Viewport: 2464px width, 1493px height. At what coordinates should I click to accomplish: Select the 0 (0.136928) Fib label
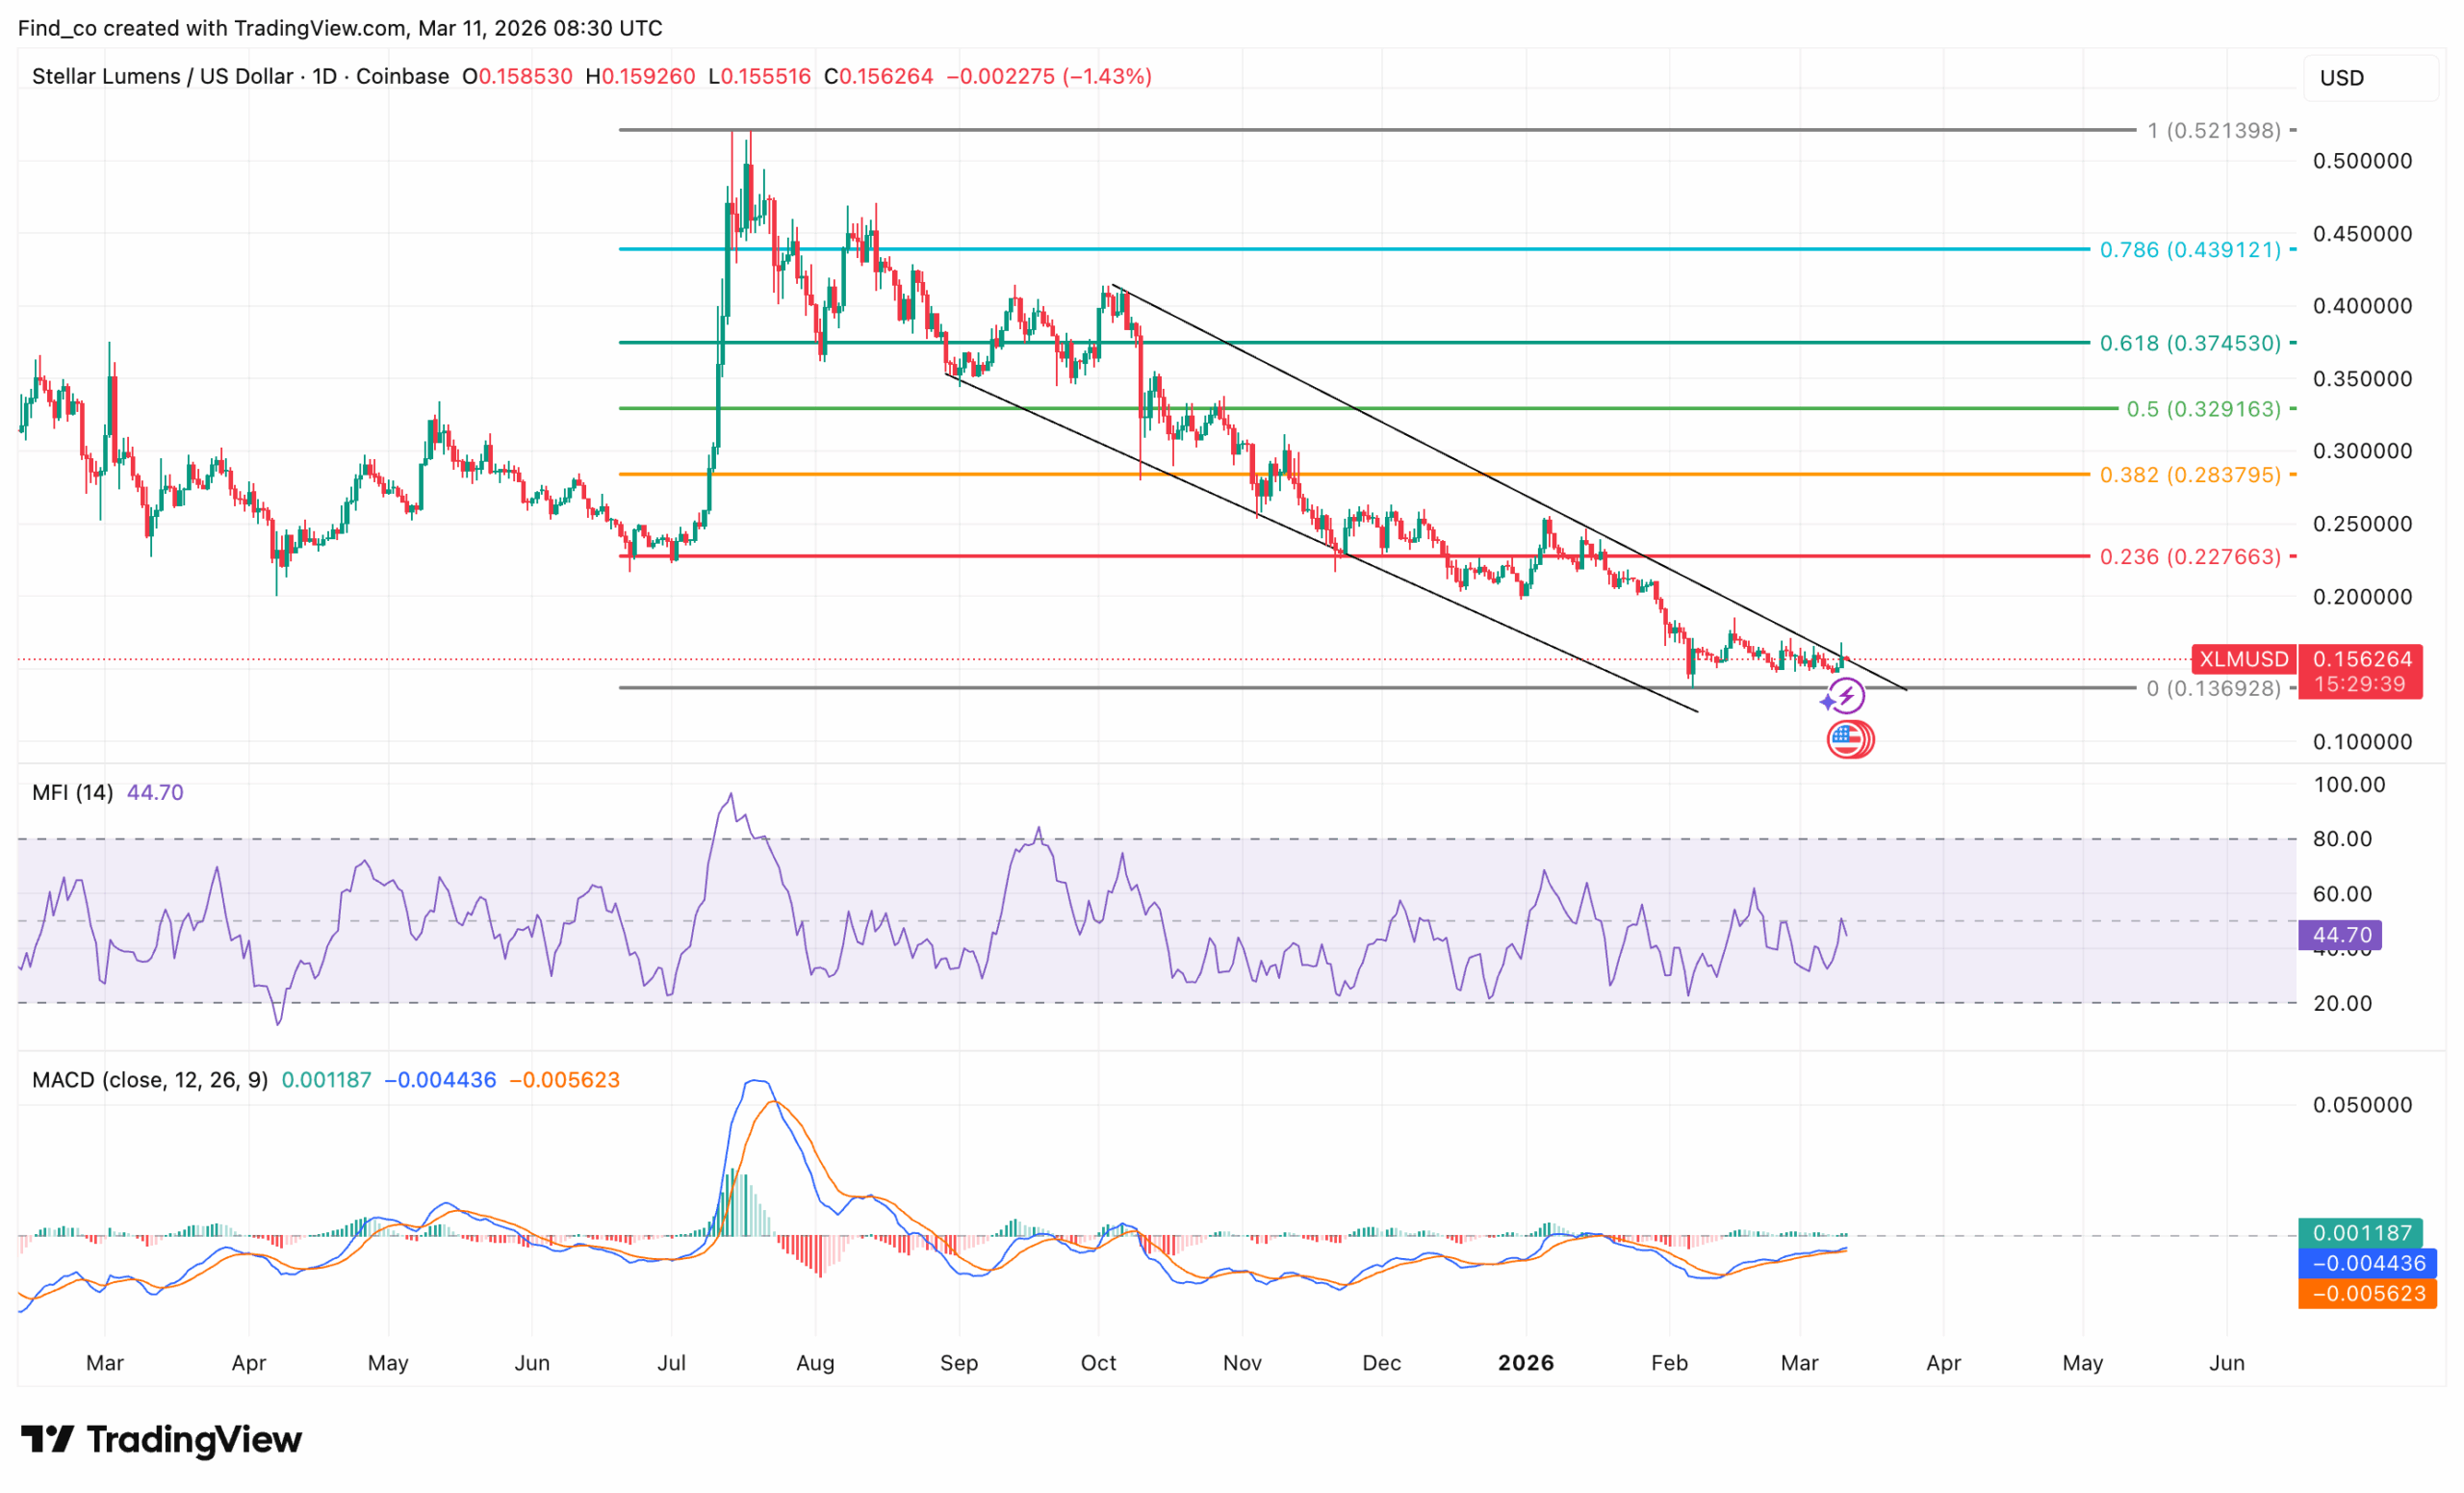click(2214, 688)
